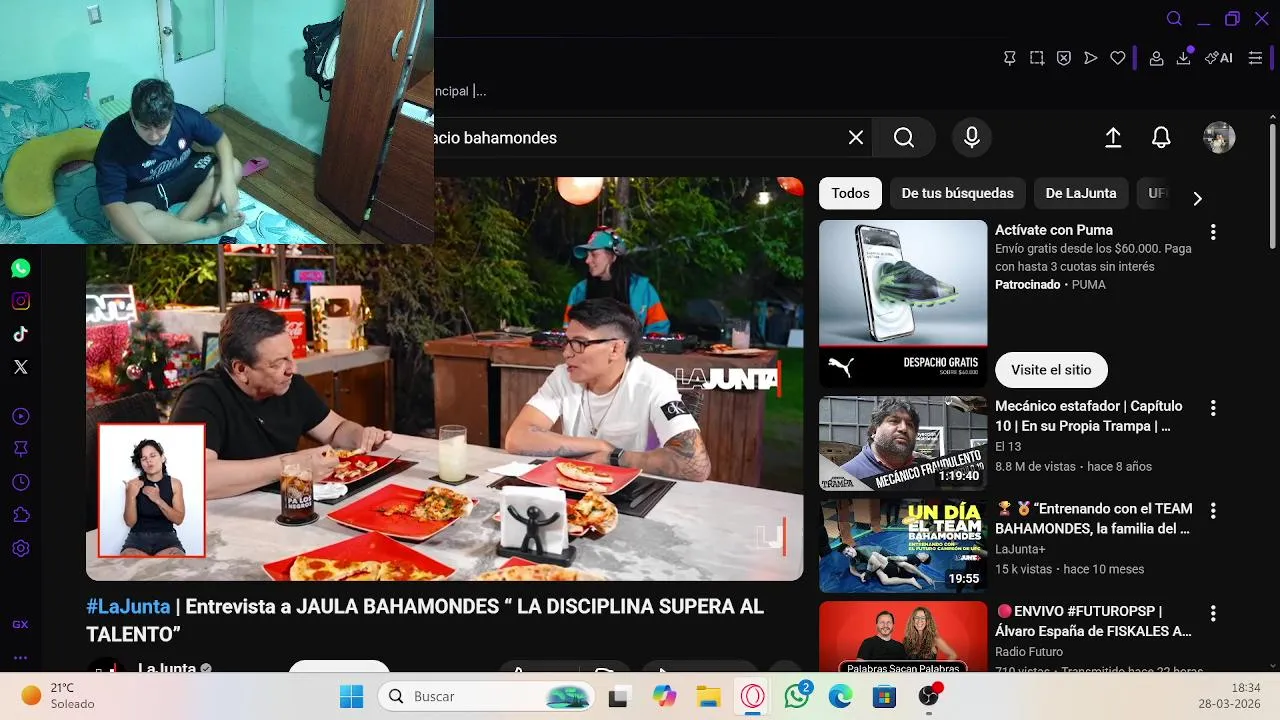The image size is (1280, 720).
Task: Open 'Mecánico estafador | Capítulo 10' title
Action: coord(1089,416)
